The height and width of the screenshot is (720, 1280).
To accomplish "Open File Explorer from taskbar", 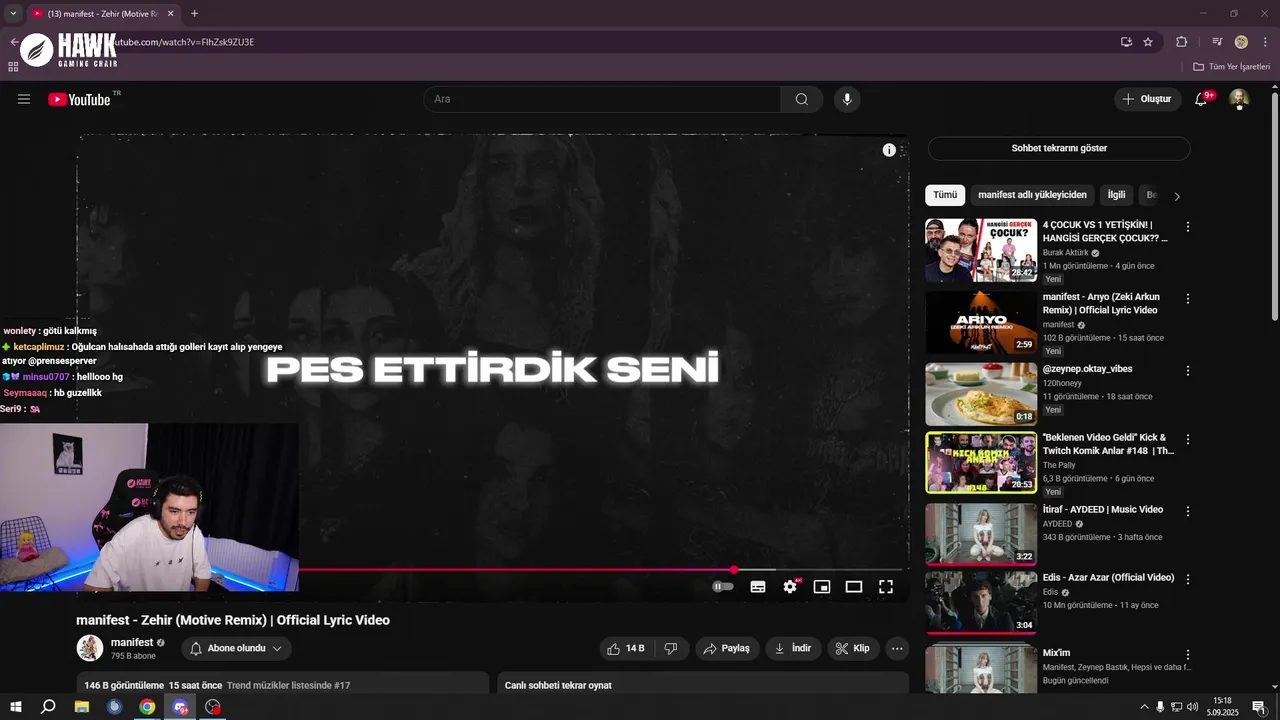I will [x=82, y=707].
